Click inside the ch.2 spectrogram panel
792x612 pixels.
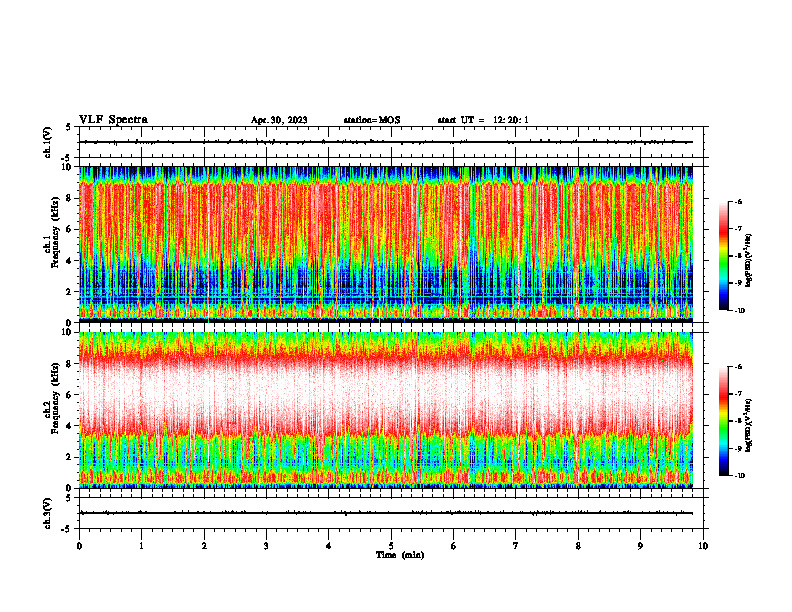point(386,410)
